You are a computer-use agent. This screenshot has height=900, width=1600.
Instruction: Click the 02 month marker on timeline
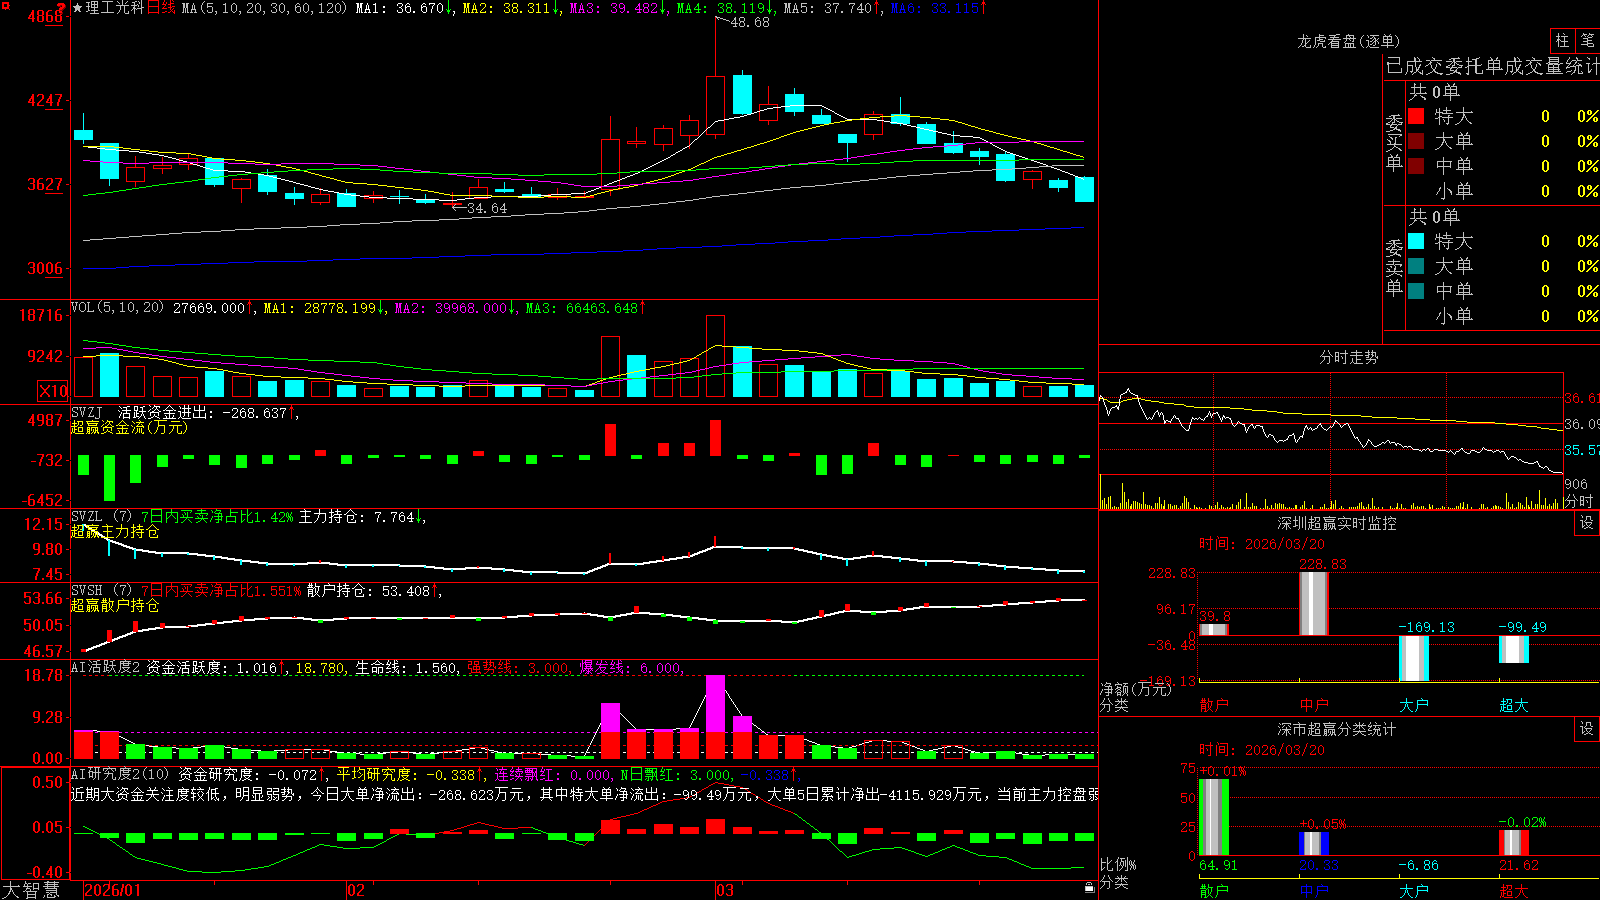pos(355,890)
